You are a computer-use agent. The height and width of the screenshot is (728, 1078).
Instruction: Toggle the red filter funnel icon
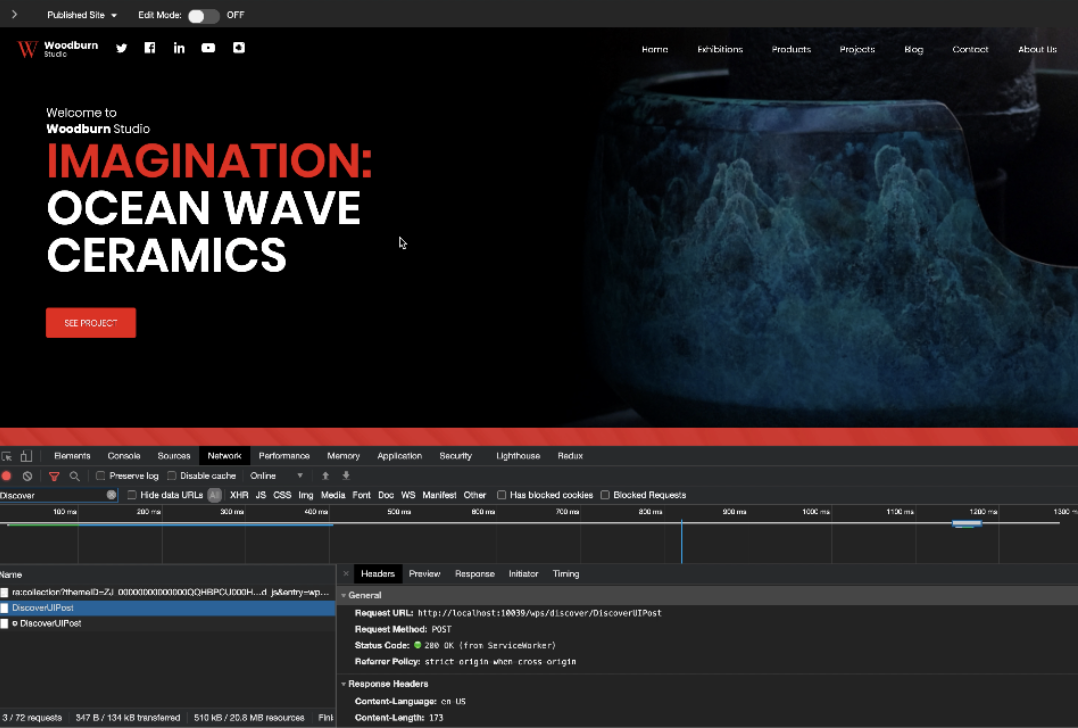point(54,476)
